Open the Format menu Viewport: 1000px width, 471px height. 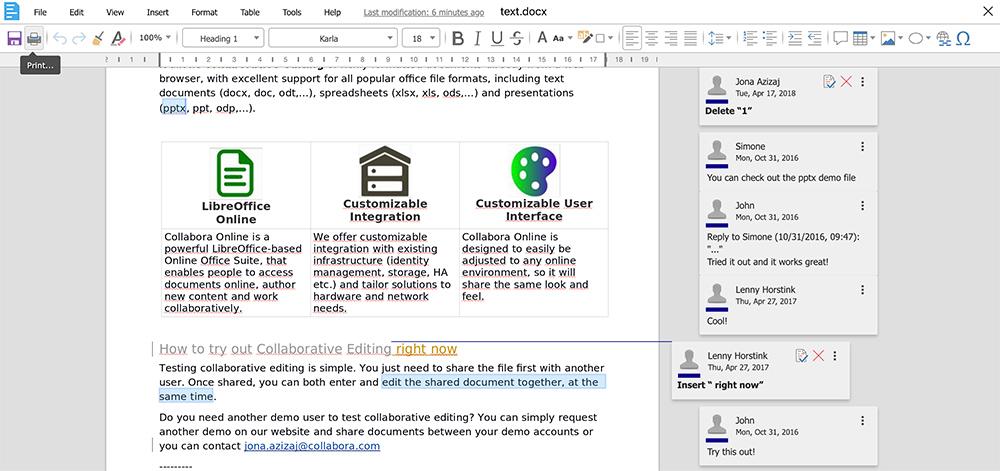(x=204, y=12)
